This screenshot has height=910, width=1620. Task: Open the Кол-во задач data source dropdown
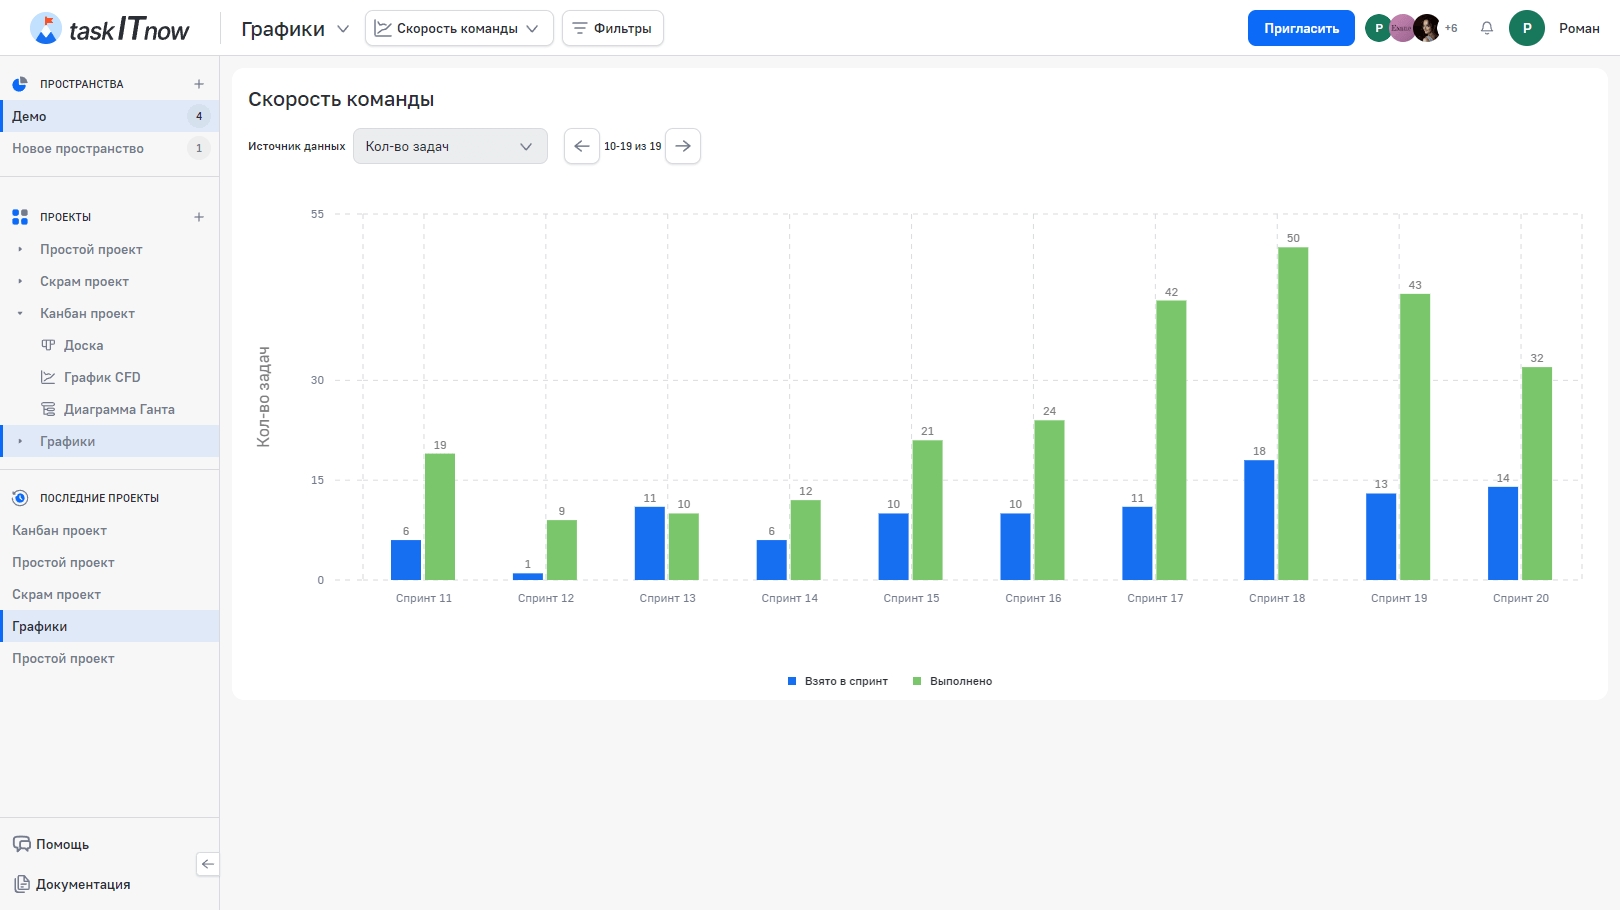pyautogui.click(x=450, y=146)
